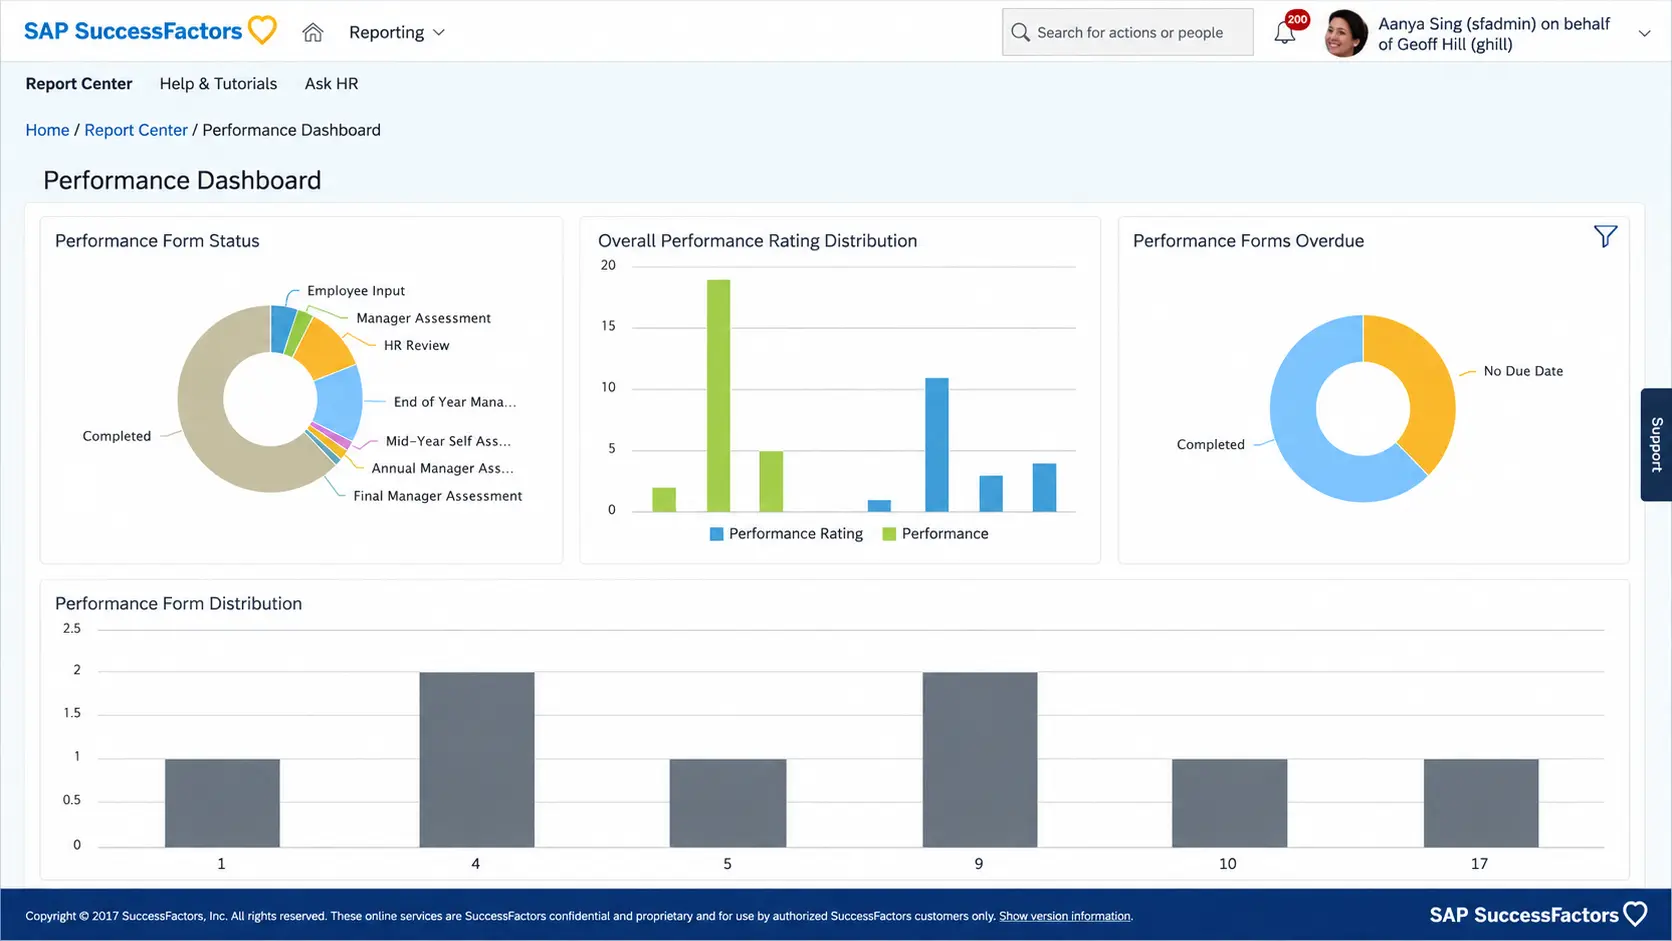Click the Mid-Year Self Ass... label
Image resolution: width=1672 pixels, height=941 pixels.
[448, 441]
